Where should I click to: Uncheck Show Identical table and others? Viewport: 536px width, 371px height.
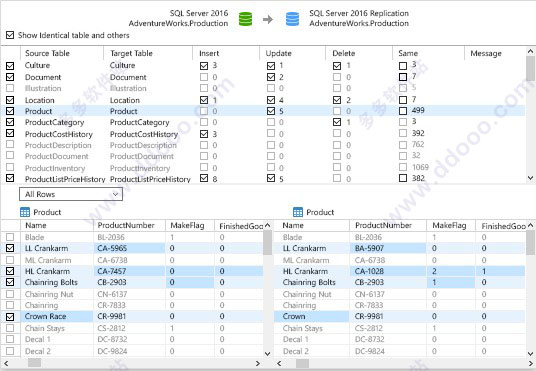10,35
